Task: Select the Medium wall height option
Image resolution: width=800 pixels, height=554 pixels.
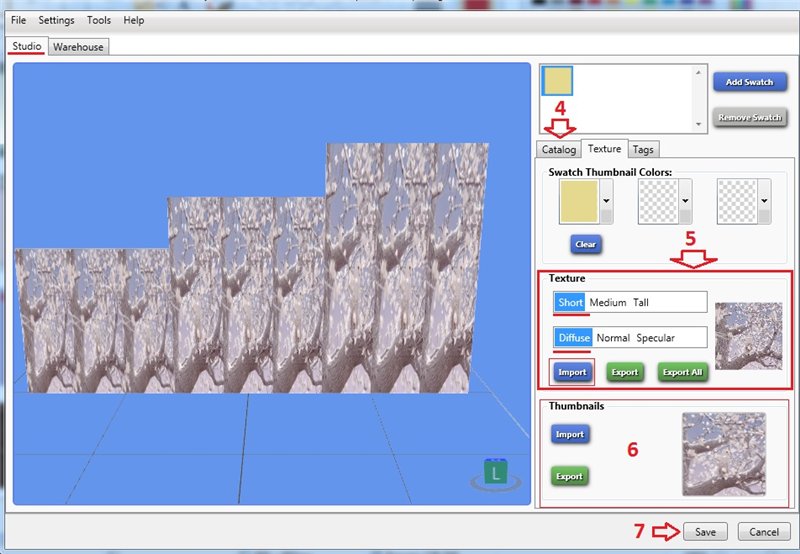Action: [607, 303]
